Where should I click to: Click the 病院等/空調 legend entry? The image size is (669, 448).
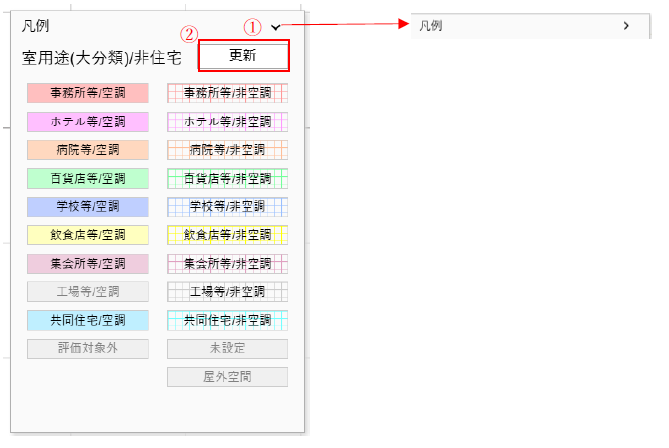(x=88, y=150)
